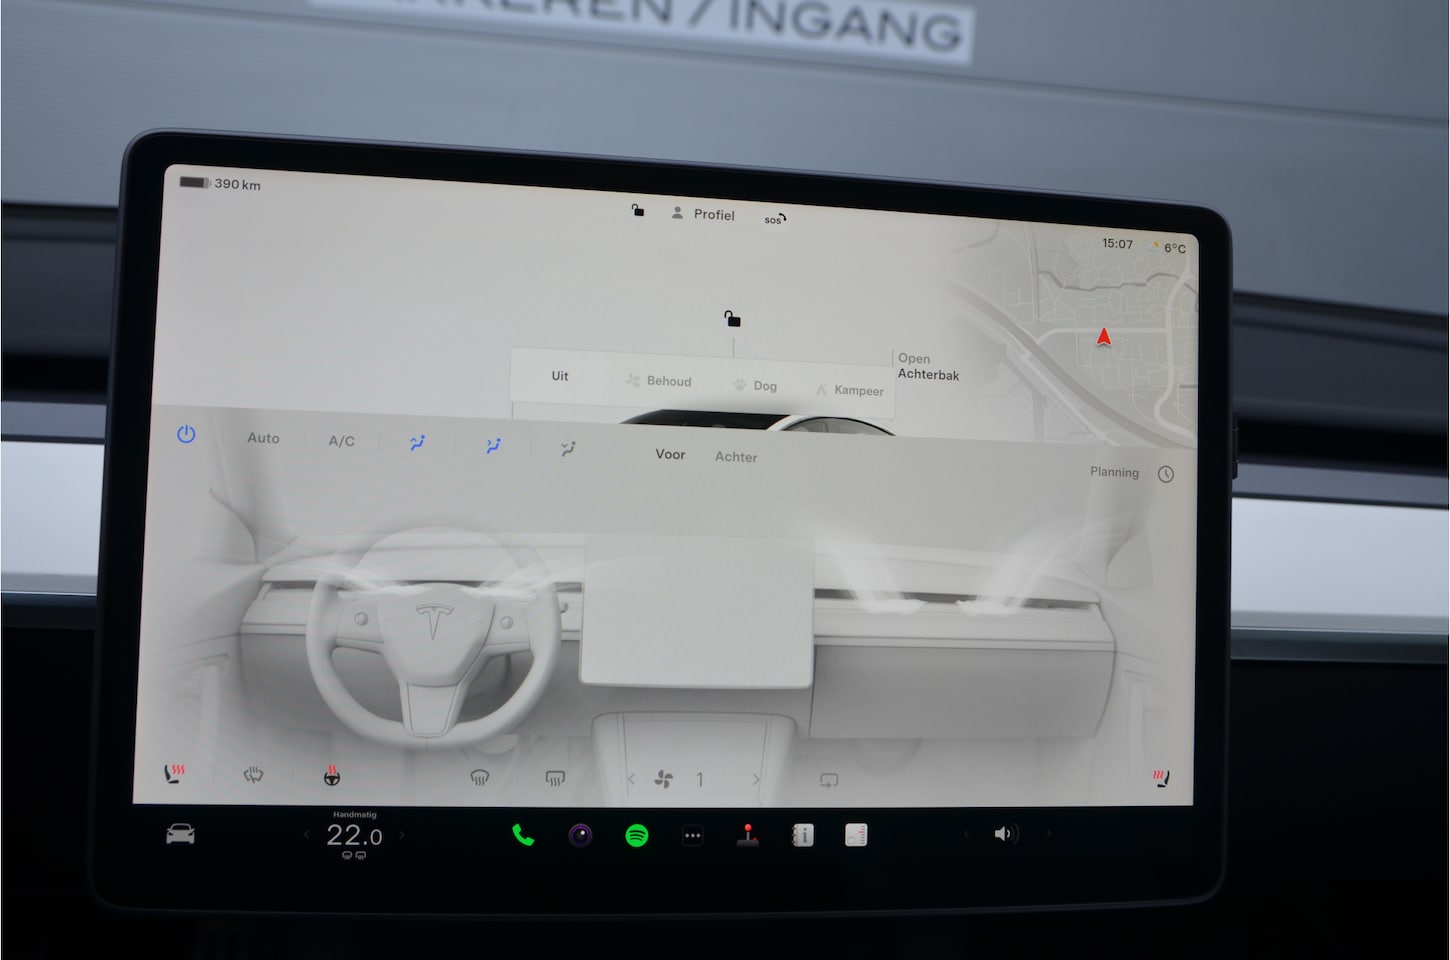
Task: Select the Voor climate tab
Action: coord(670,455)
